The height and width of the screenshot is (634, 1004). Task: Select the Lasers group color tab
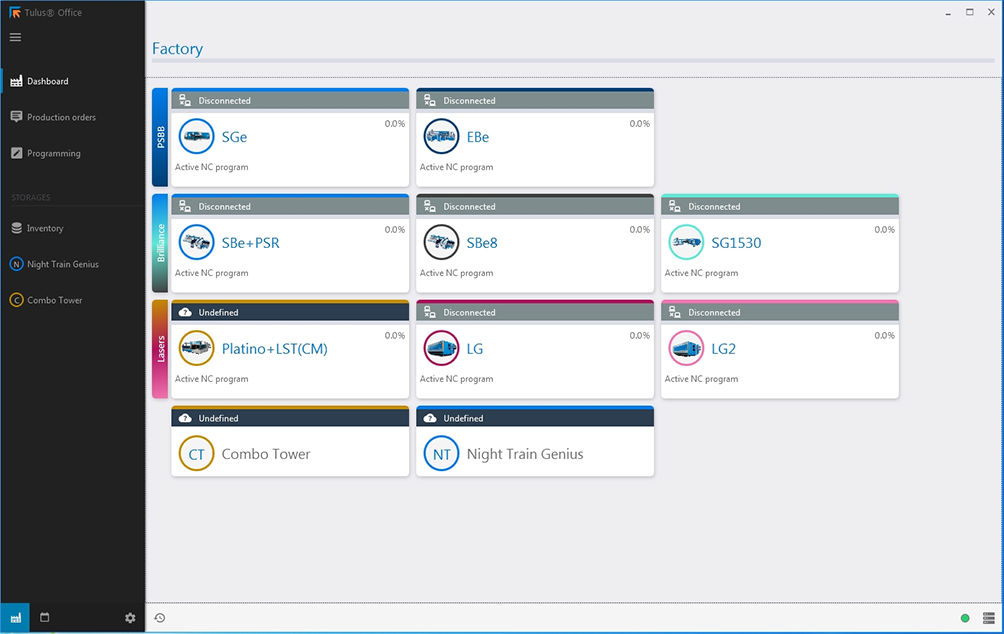point(160,349)
